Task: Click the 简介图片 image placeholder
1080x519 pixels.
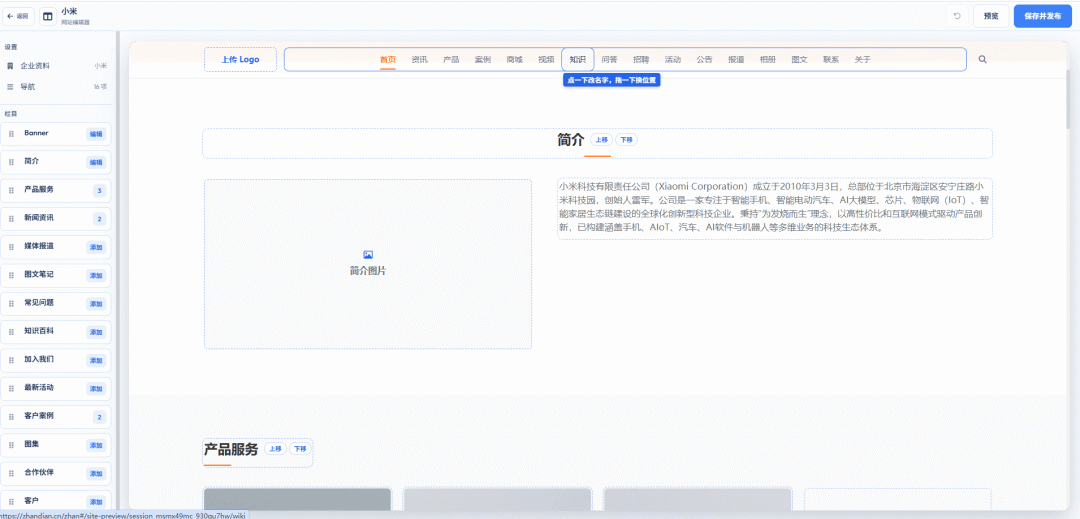Action: click(x=368, y=264)
